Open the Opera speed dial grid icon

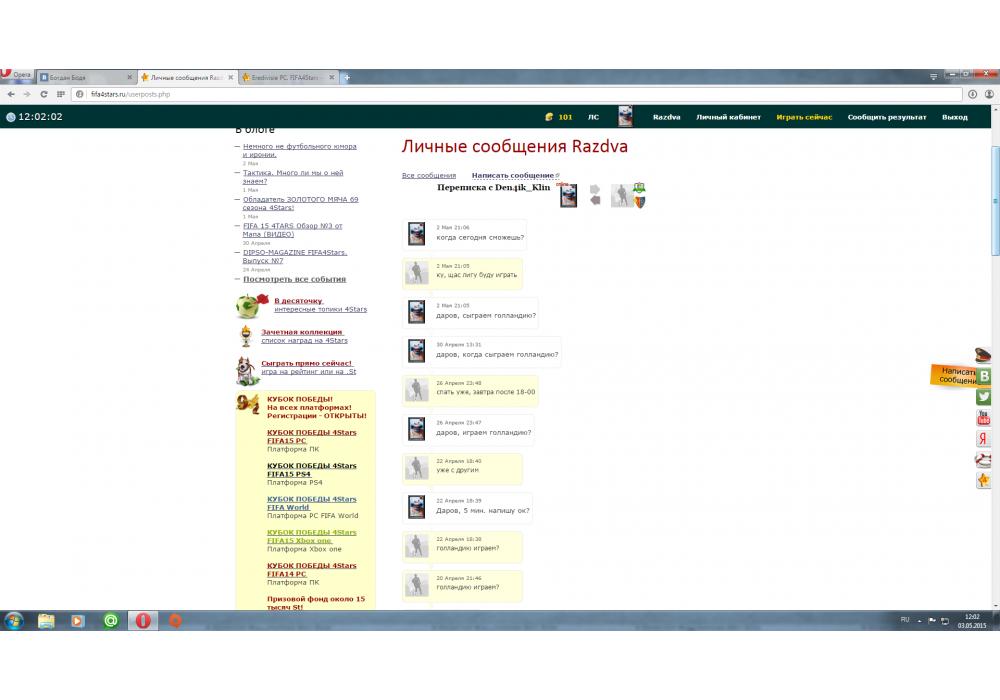(x=61, y=94)
